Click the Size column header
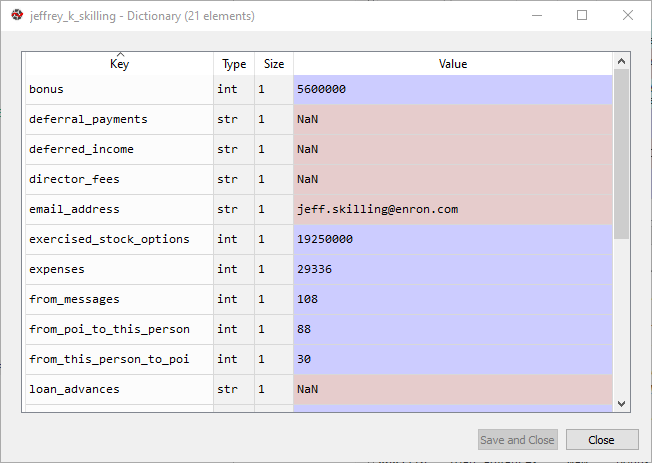Image resolution: width=652 pixels, height=463 pixels. (x=273, y=64)
